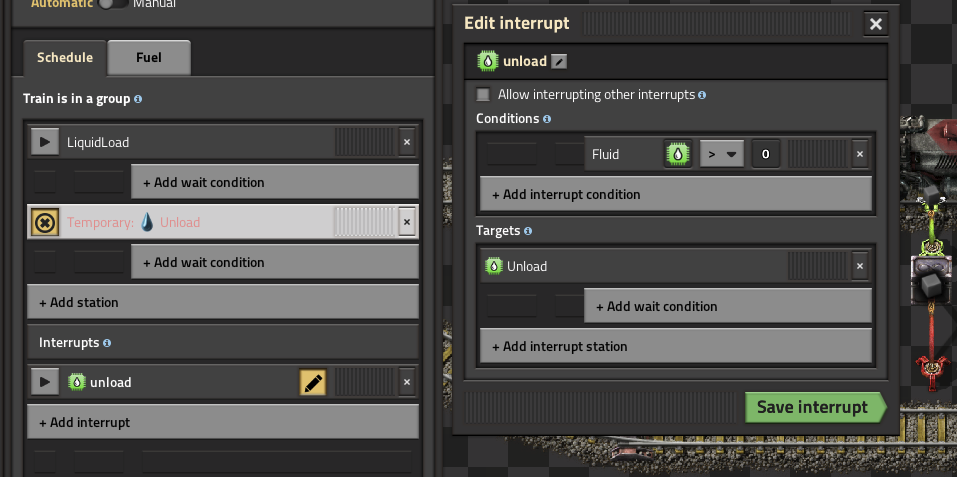The image size is (957, 477).
Task: Enable Allow interrupting other interrupts checkbox
Action: click(x=484, y=95)
